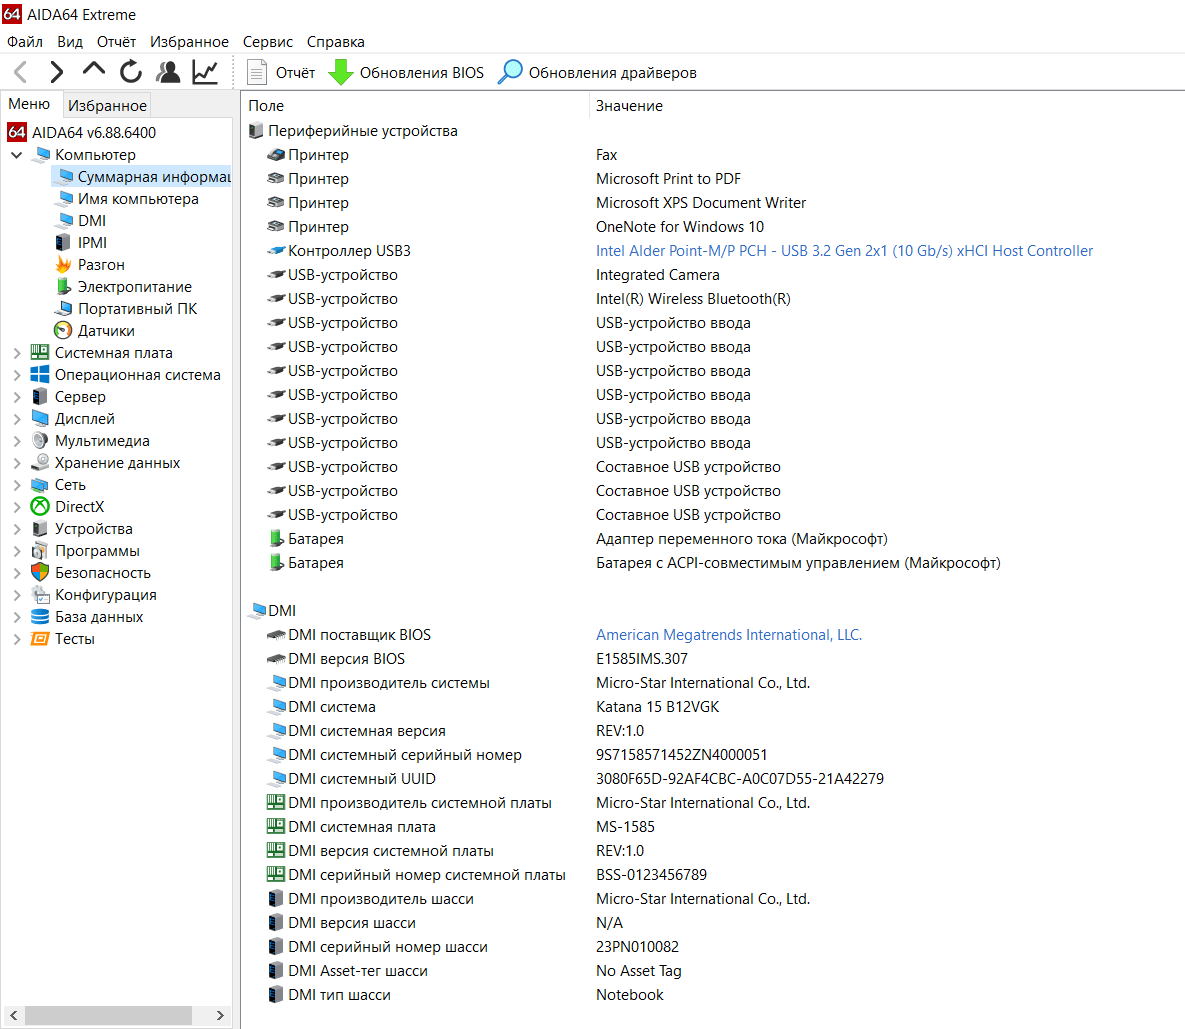Click the База данных database icon
Screen dimensions: 1185x1029
[40, 616]
